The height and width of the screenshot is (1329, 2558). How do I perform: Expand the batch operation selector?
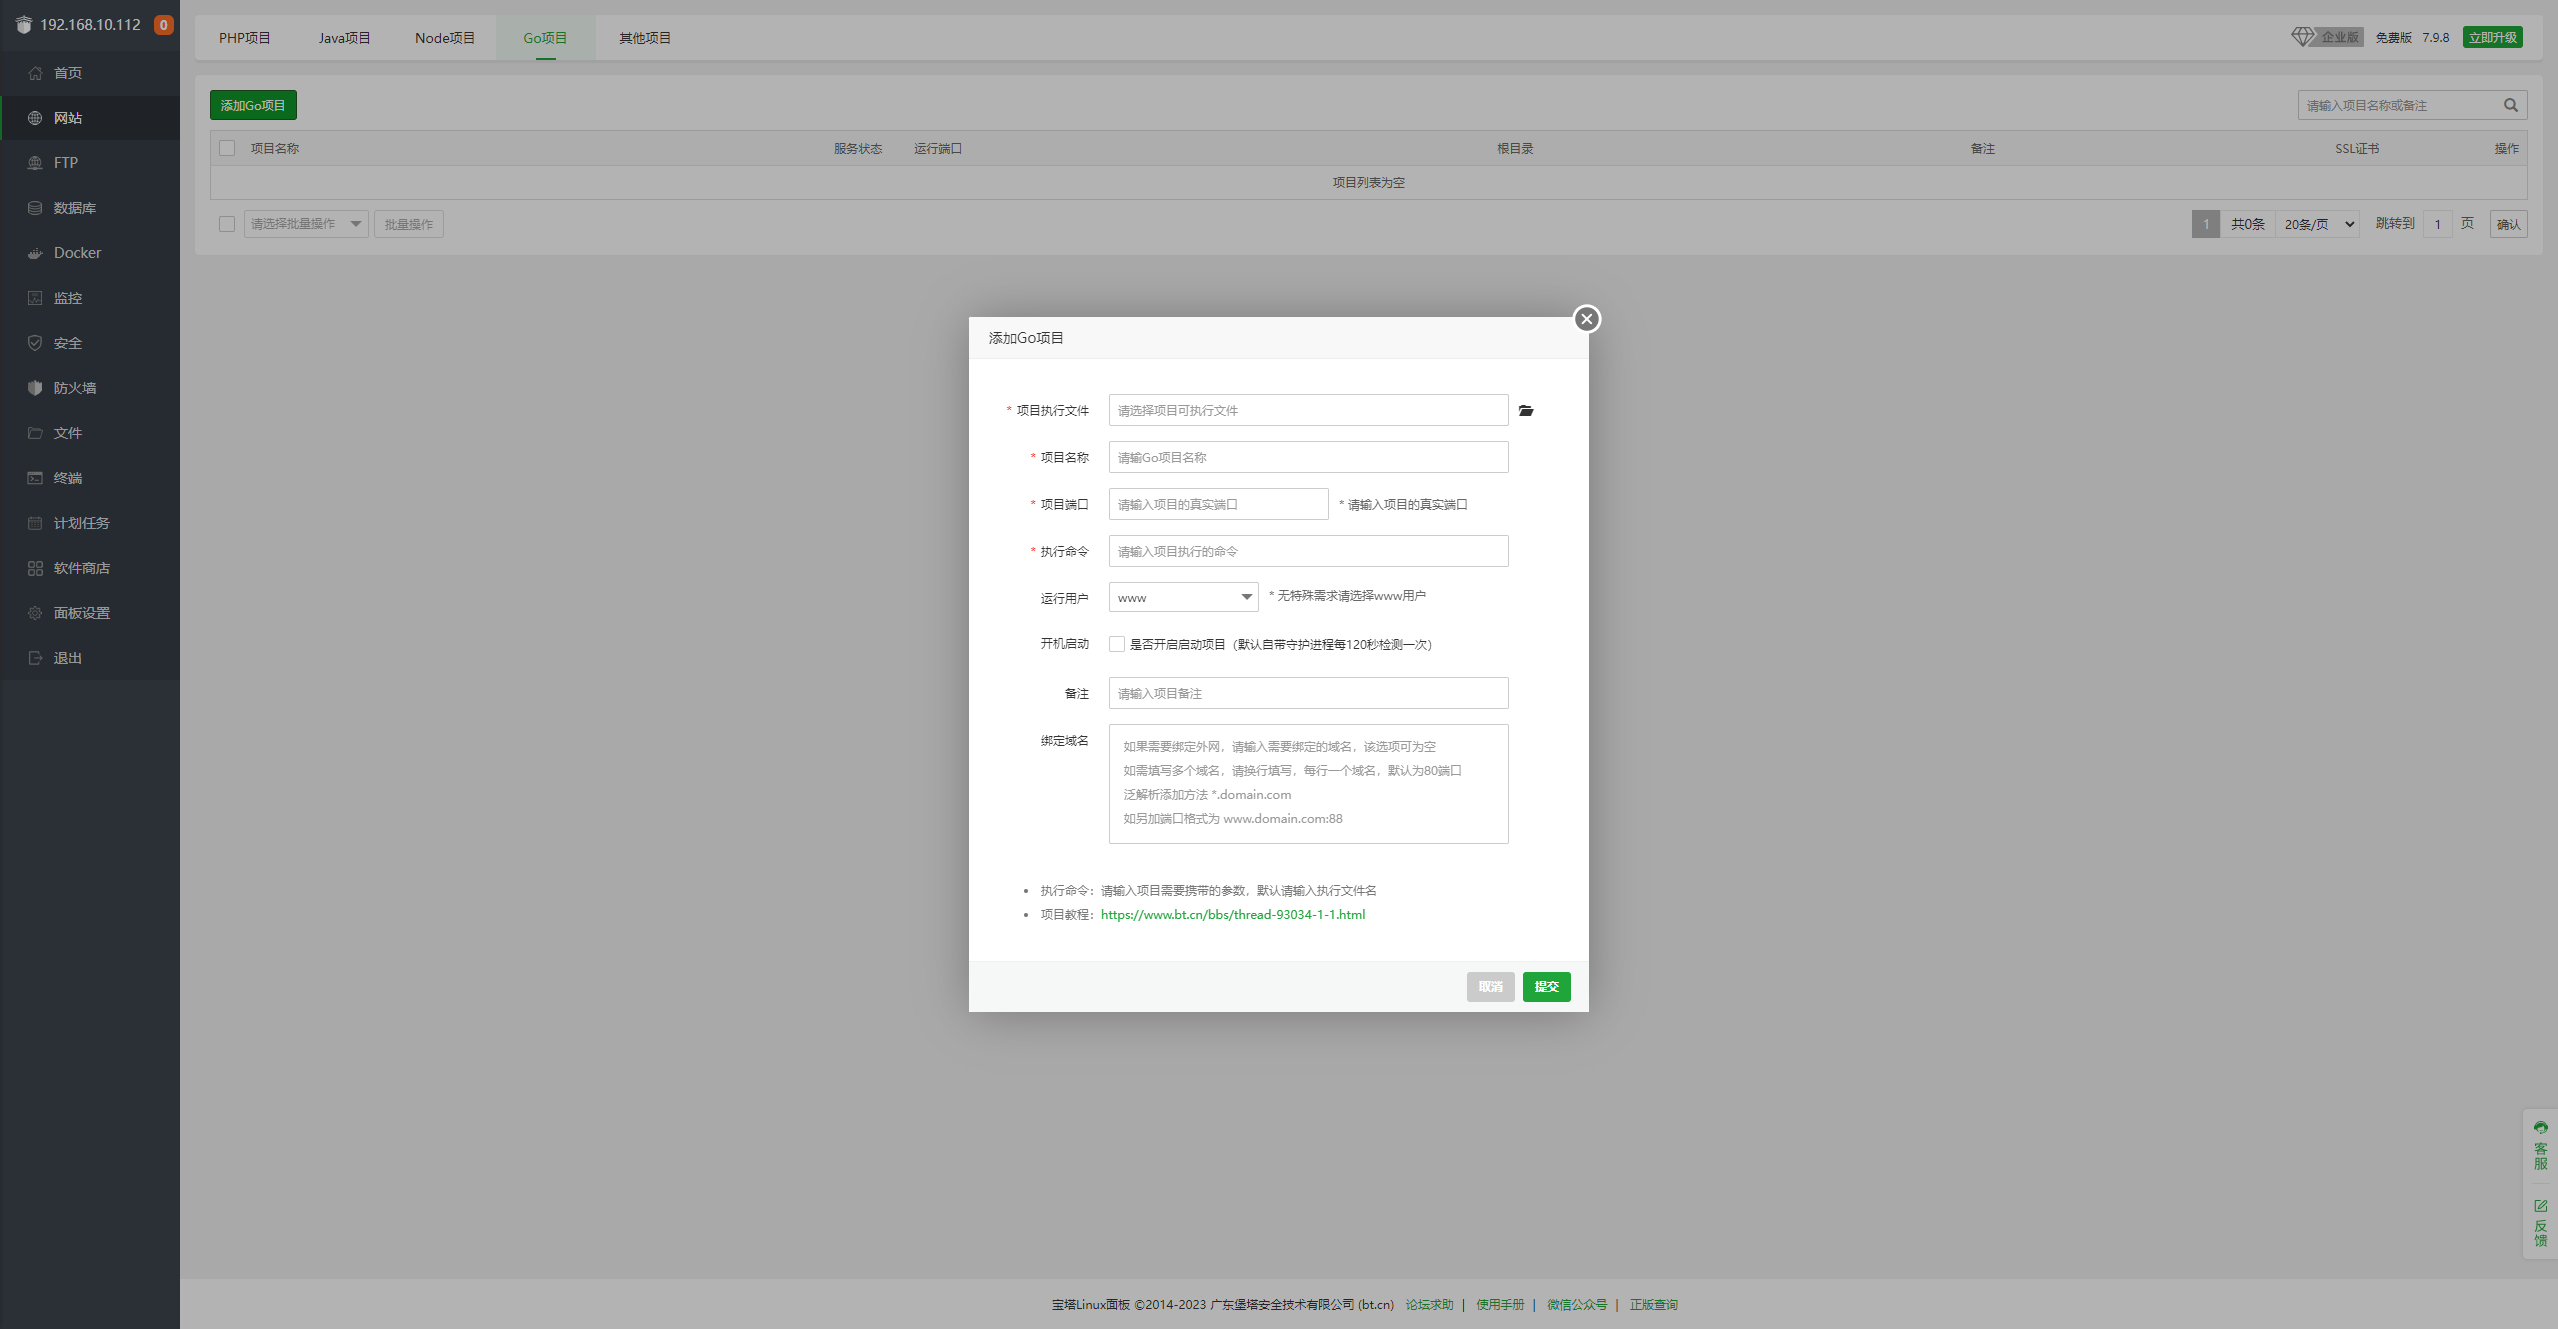pos(306,224)
